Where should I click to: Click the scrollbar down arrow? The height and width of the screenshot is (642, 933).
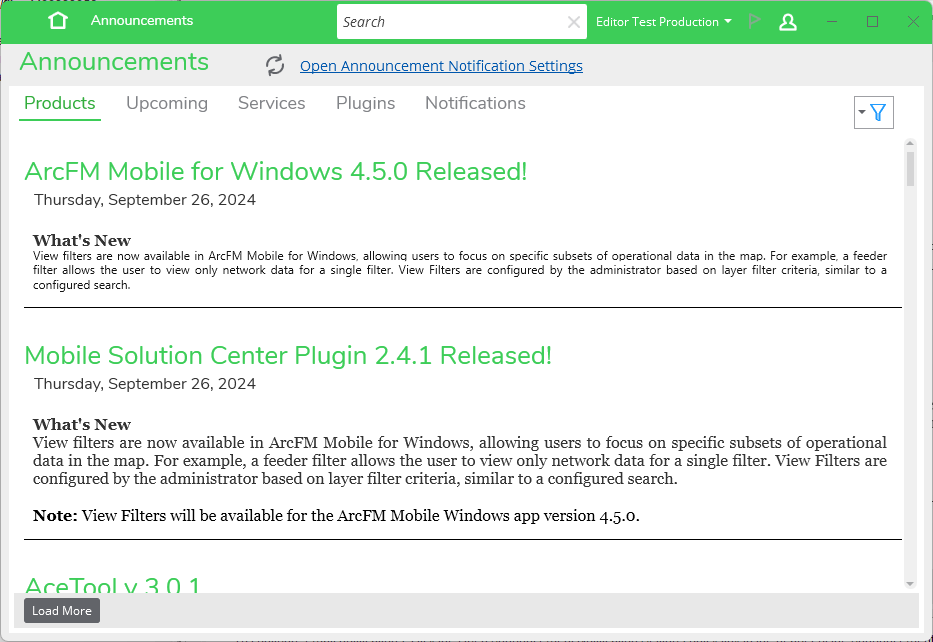(910, 584)
